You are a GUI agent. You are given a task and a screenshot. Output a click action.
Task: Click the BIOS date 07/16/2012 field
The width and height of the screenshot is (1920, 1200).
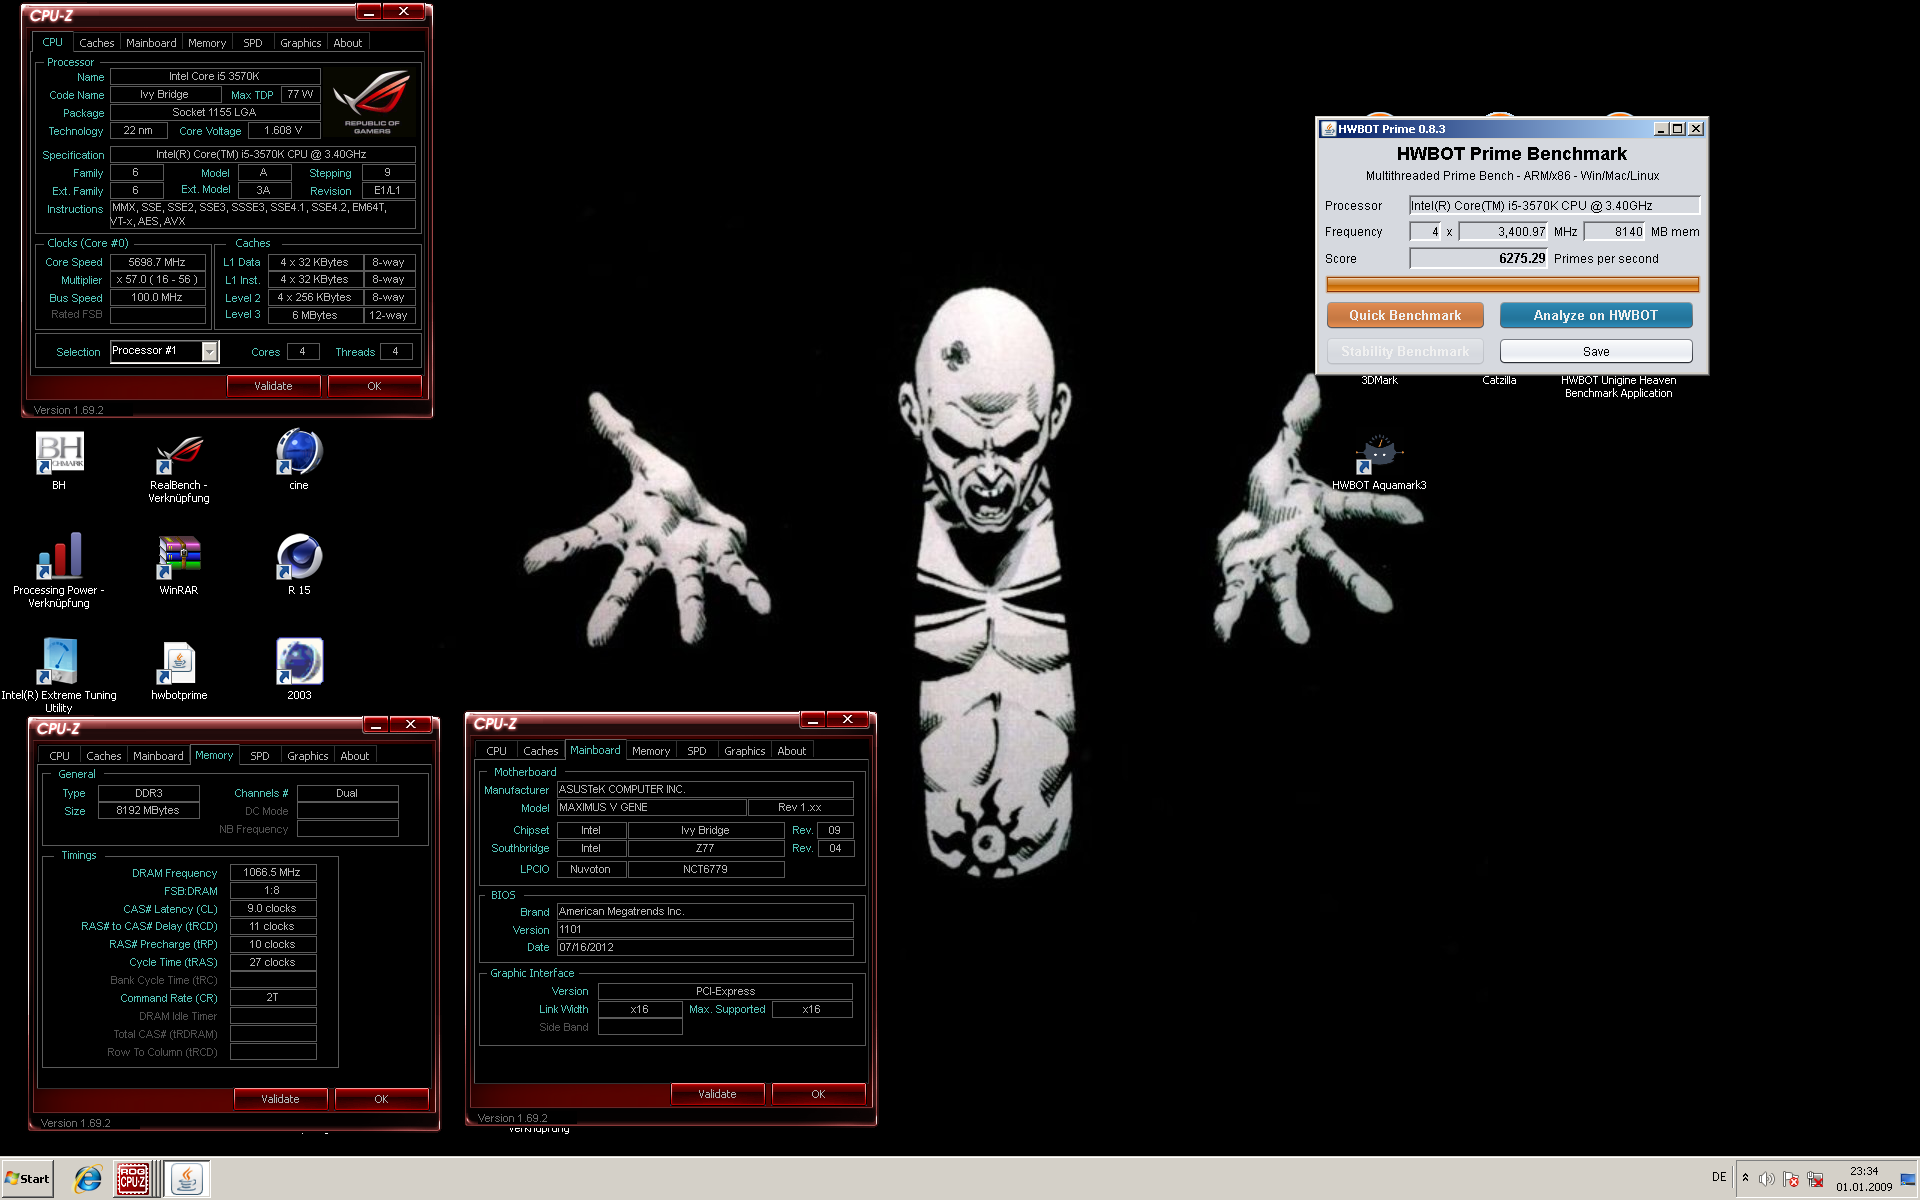705,947
